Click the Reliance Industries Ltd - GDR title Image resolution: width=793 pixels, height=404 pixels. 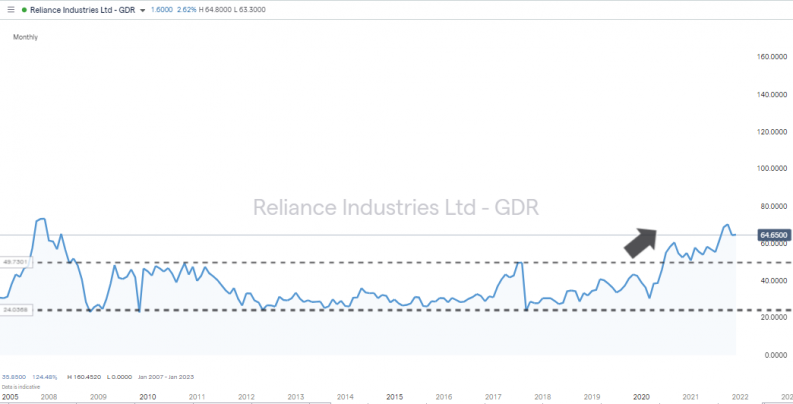click(x=82, y=10)
